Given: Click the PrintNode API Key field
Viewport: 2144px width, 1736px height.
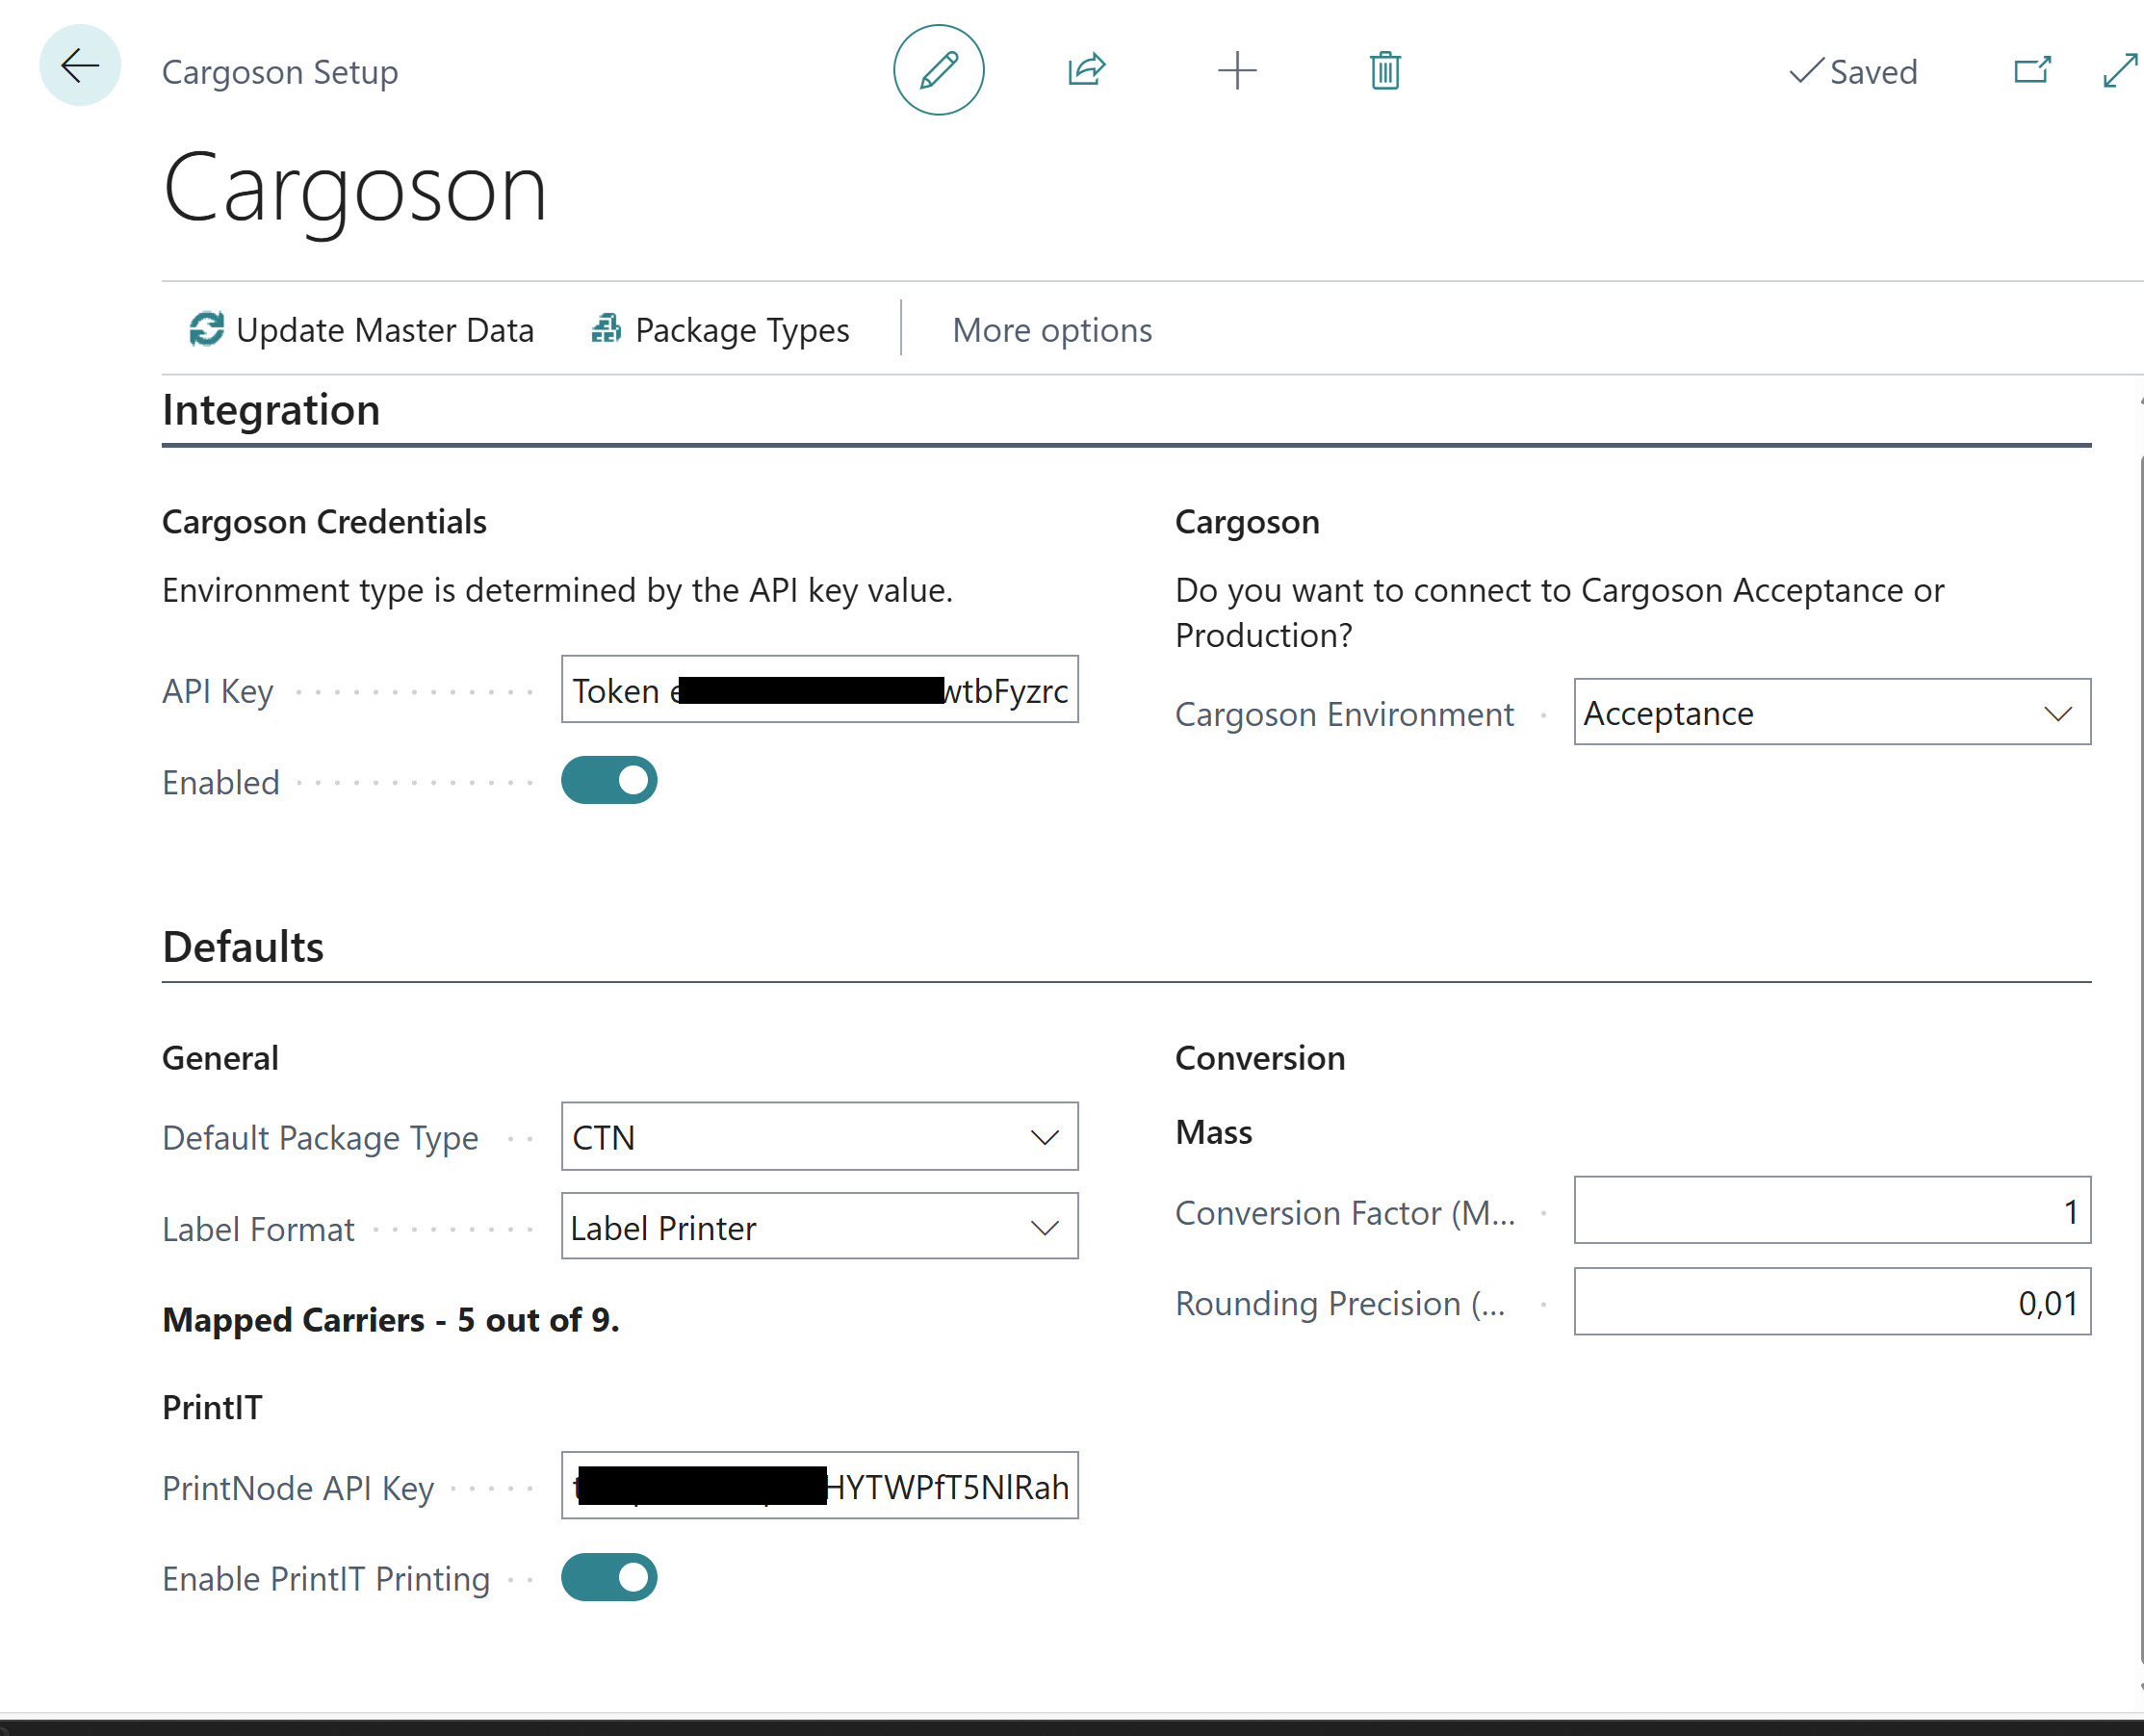Looking at the screenshot, I should 819,1486.
